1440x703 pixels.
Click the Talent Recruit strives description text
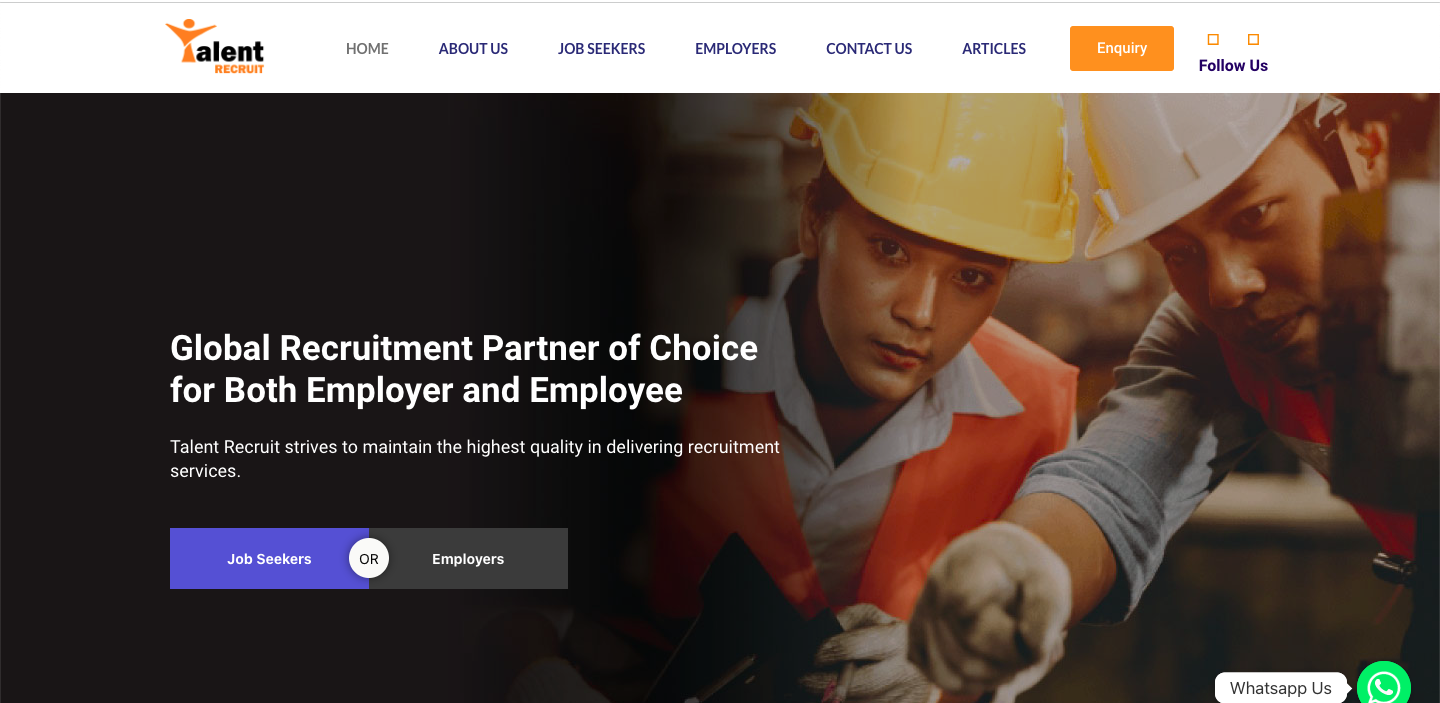tap(475, 459)
